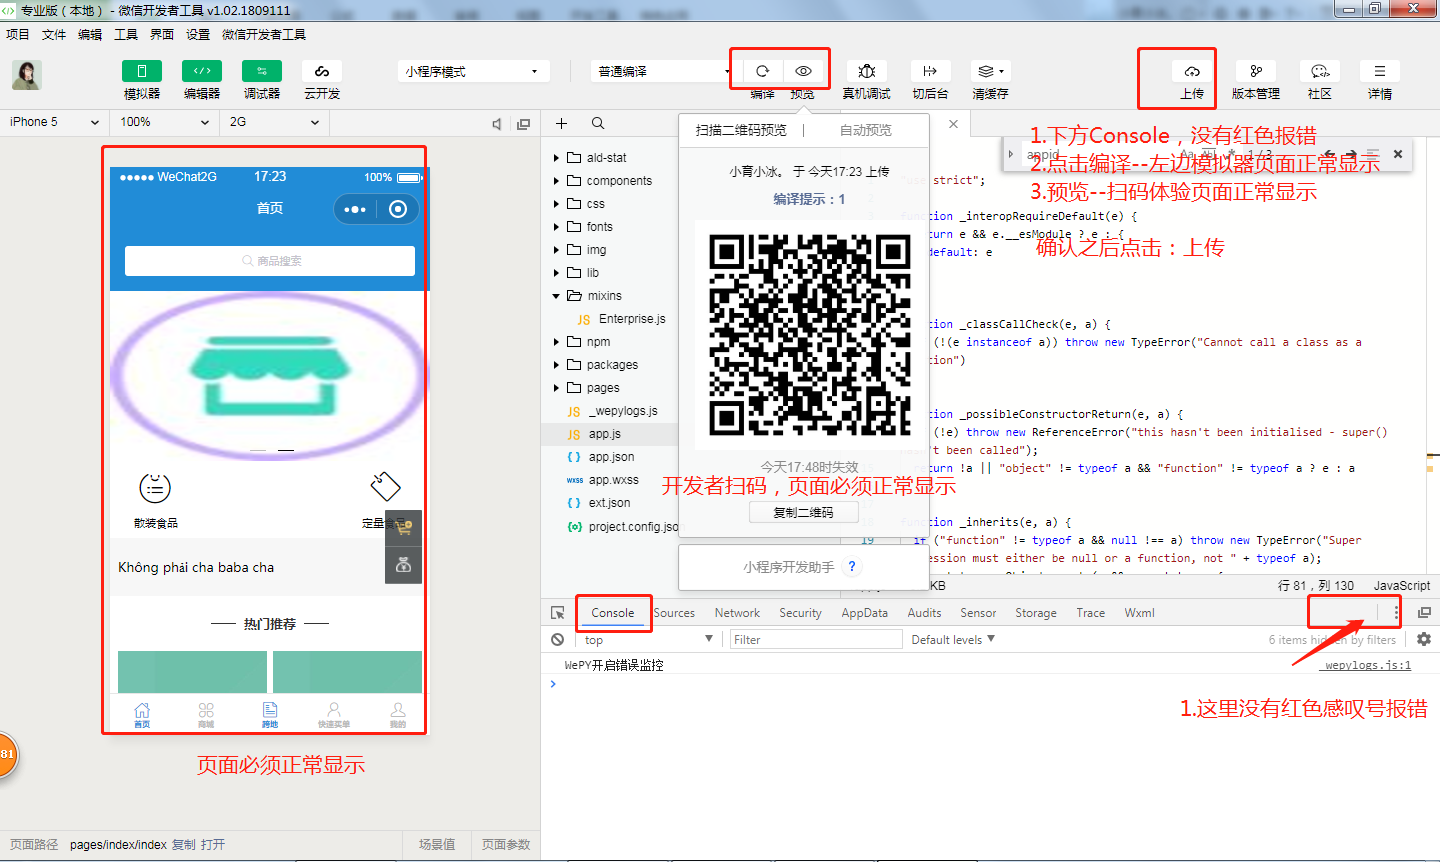1440x862 pixels.
Task: Open the mini program mode dropdown
Action: coord(474,71)
